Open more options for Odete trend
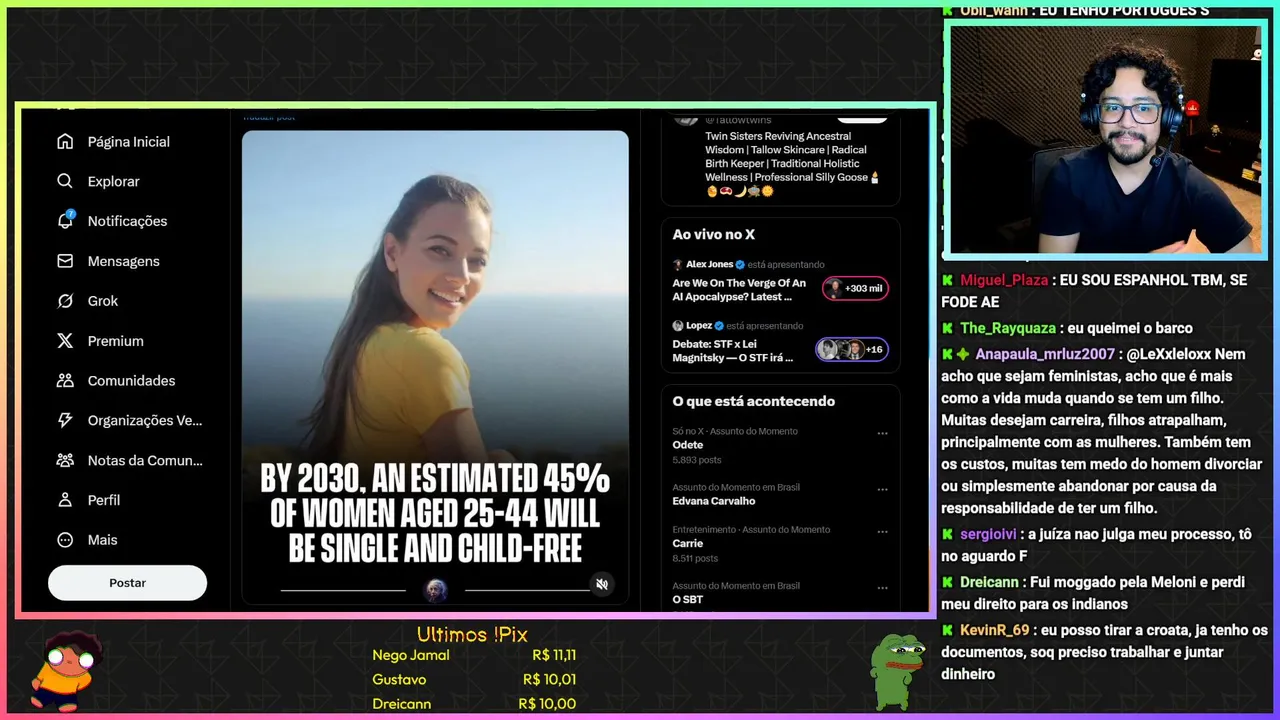This screenshot has height=720, width=1280. point(882,433)
